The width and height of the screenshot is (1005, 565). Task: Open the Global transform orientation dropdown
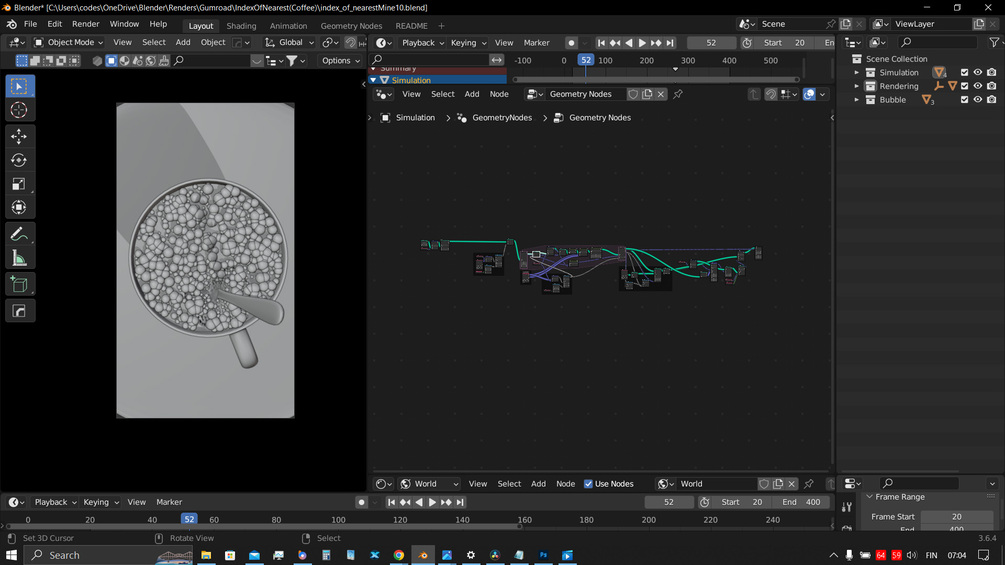point(289,43)
